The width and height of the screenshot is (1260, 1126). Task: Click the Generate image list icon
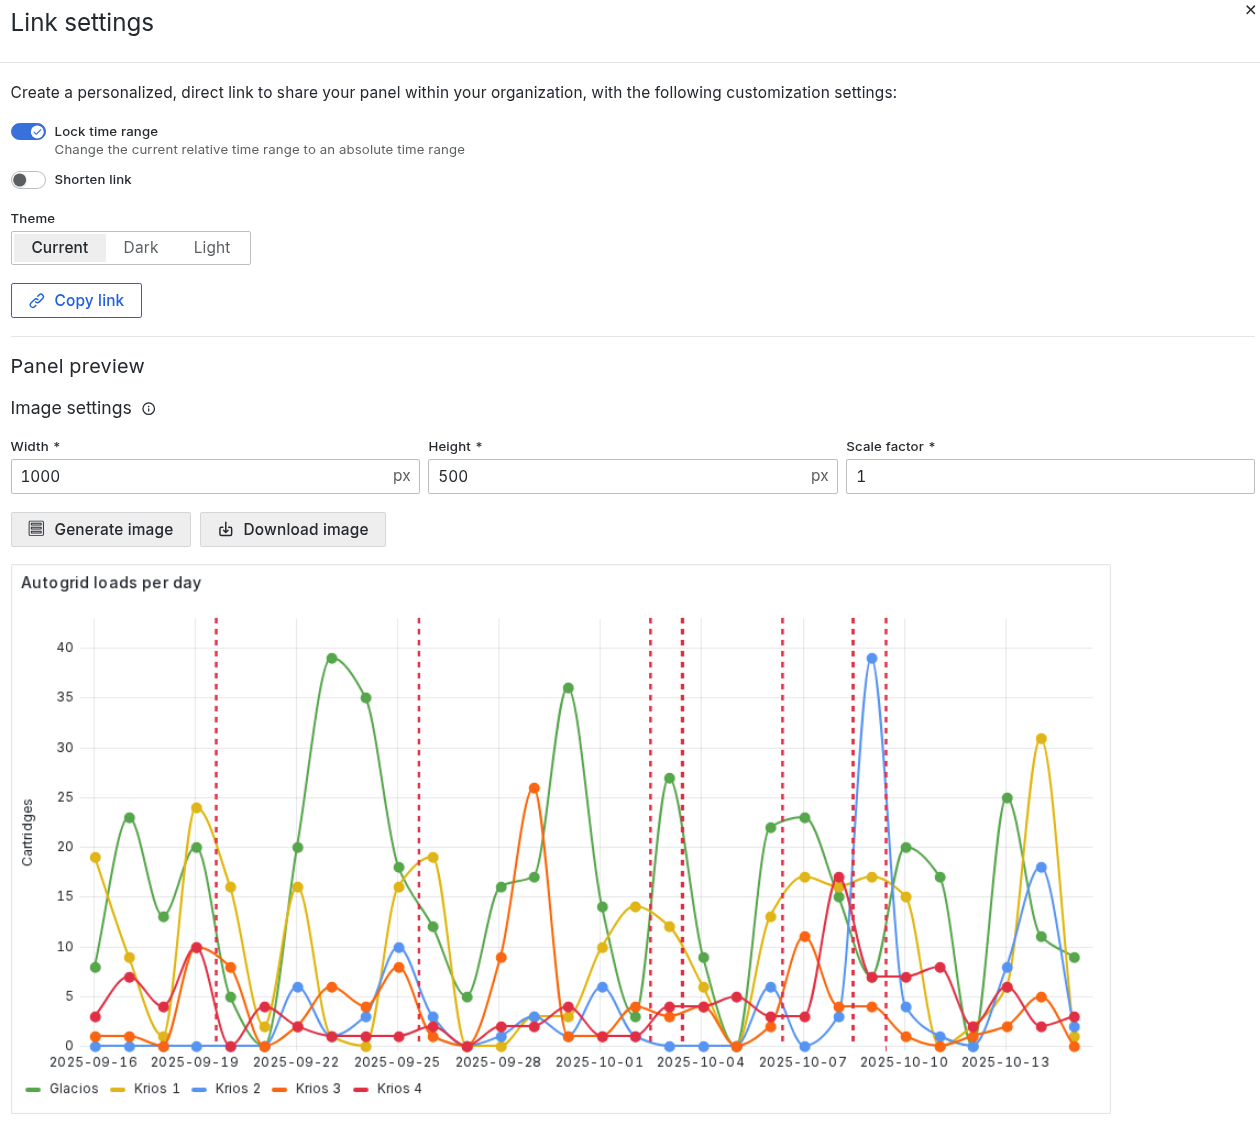36,529
